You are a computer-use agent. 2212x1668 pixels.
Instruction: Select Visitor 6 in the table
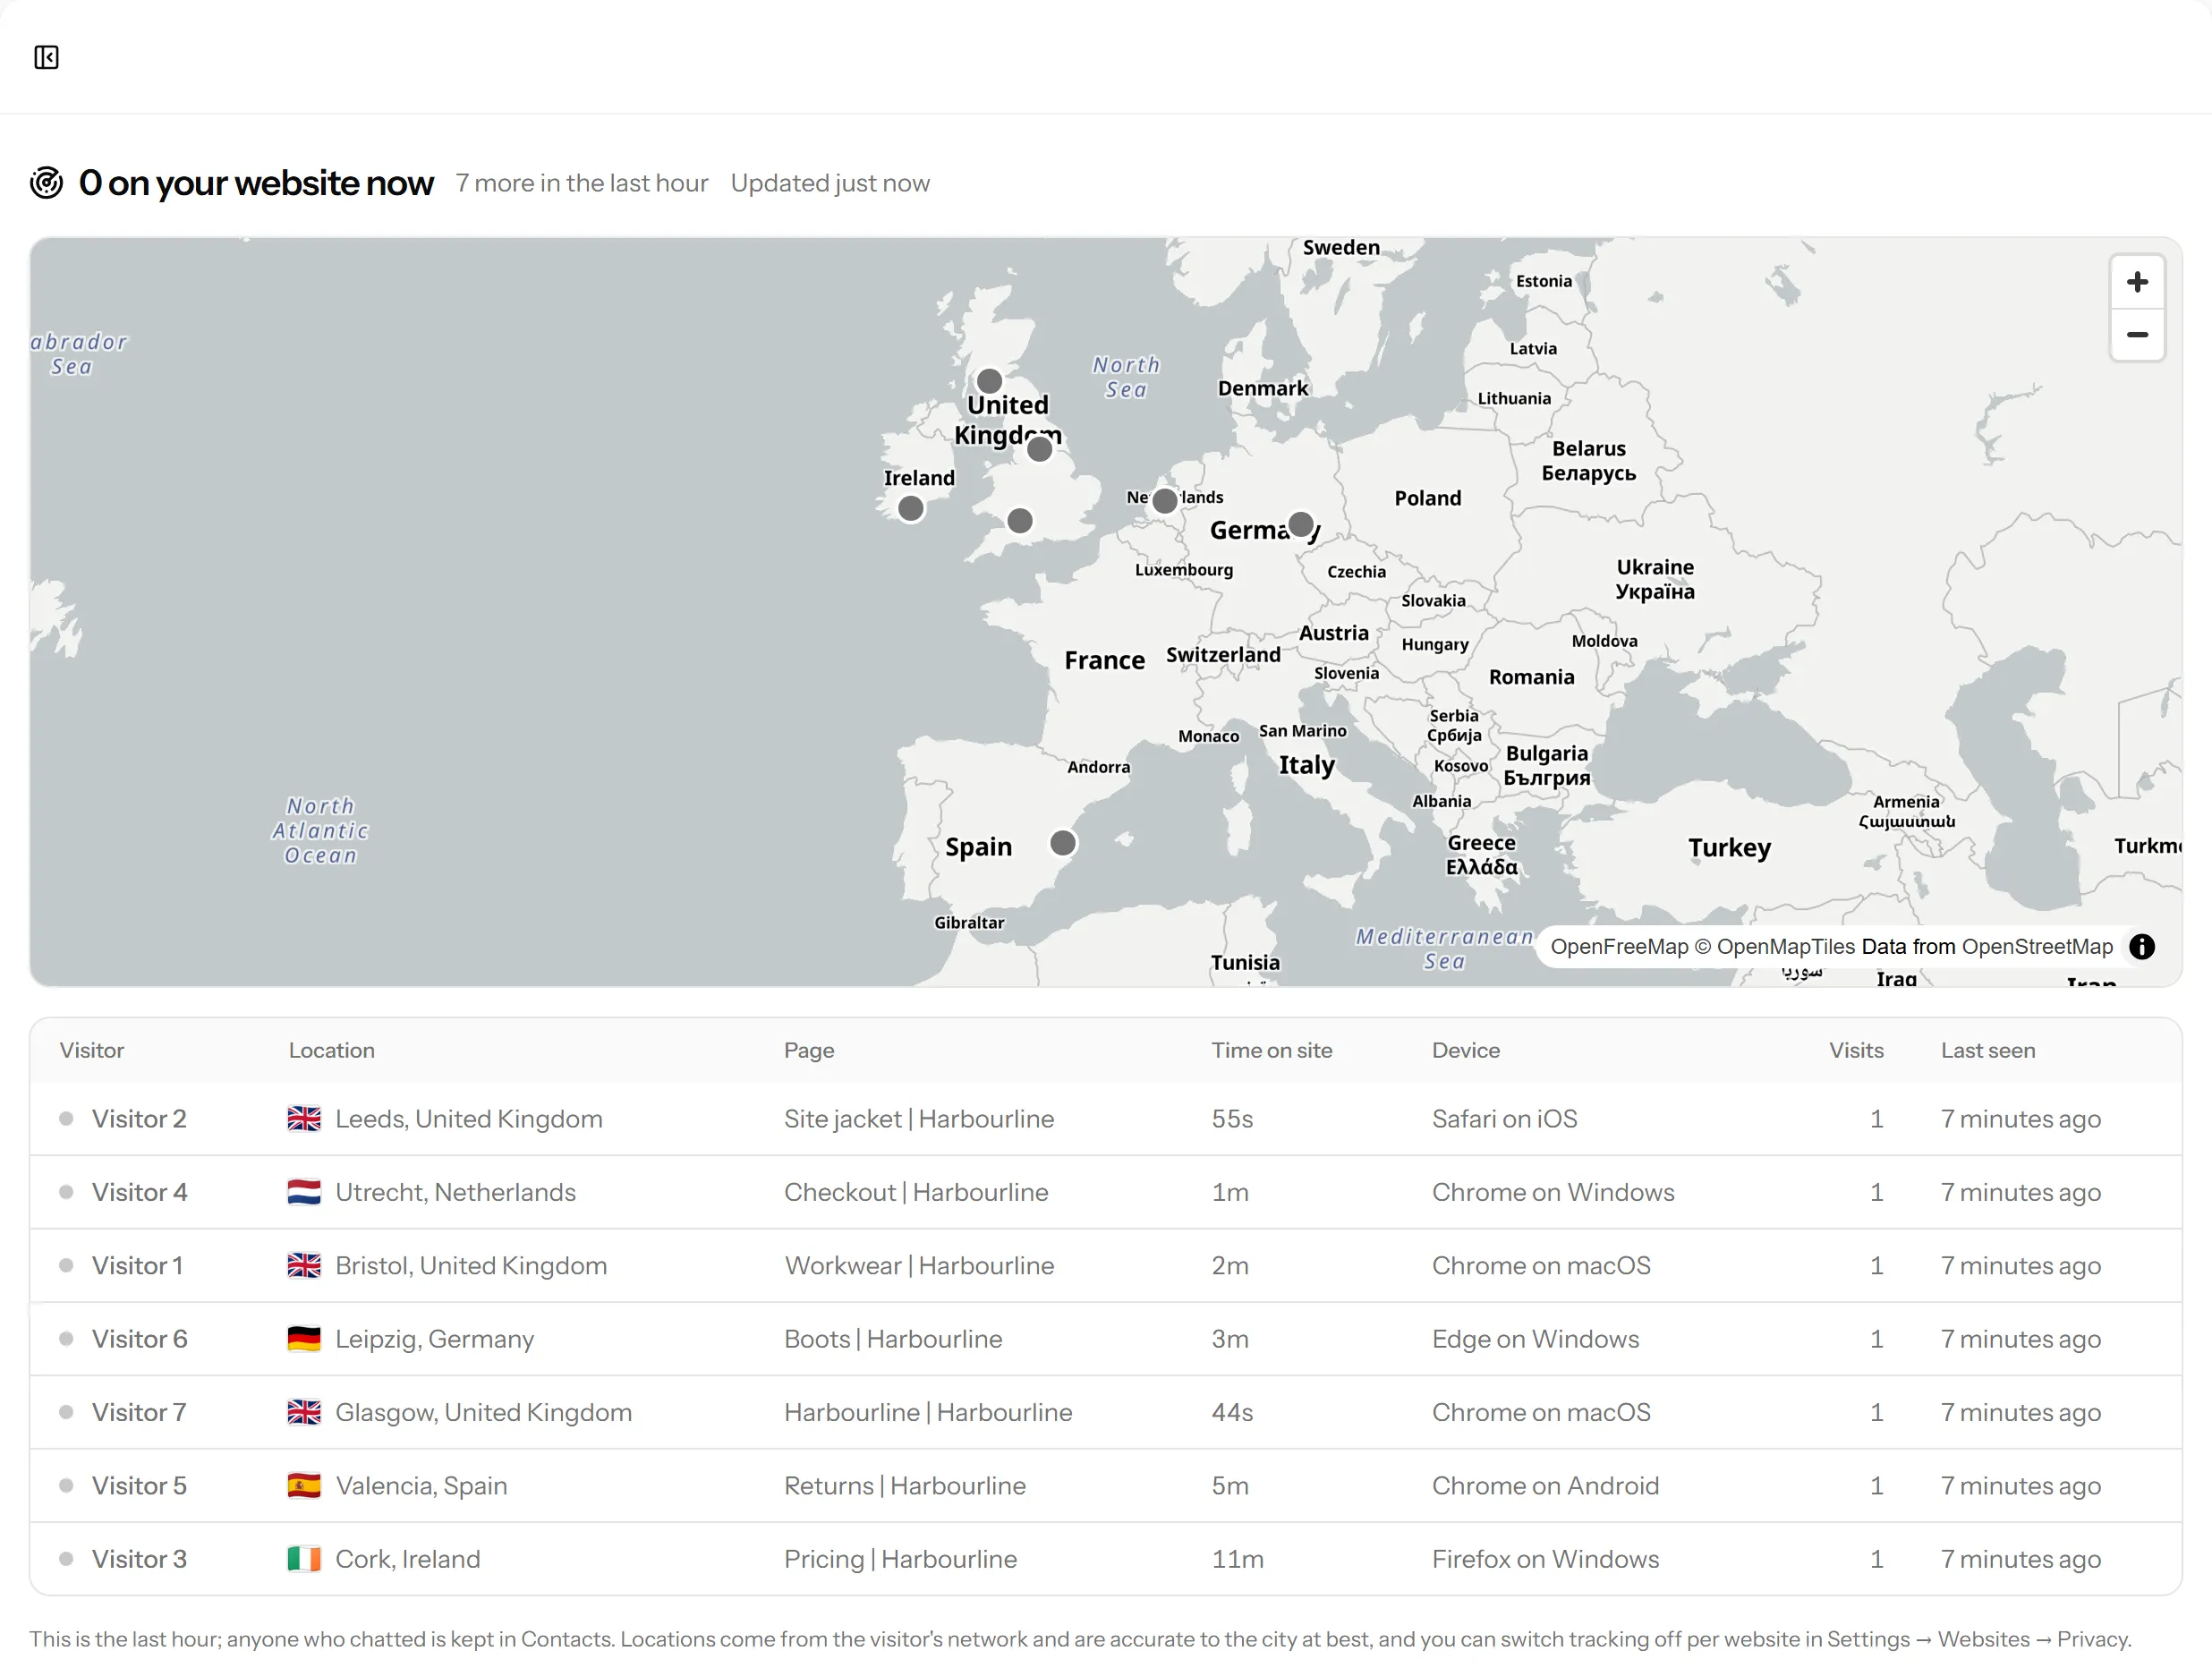coord(1105,1339)
